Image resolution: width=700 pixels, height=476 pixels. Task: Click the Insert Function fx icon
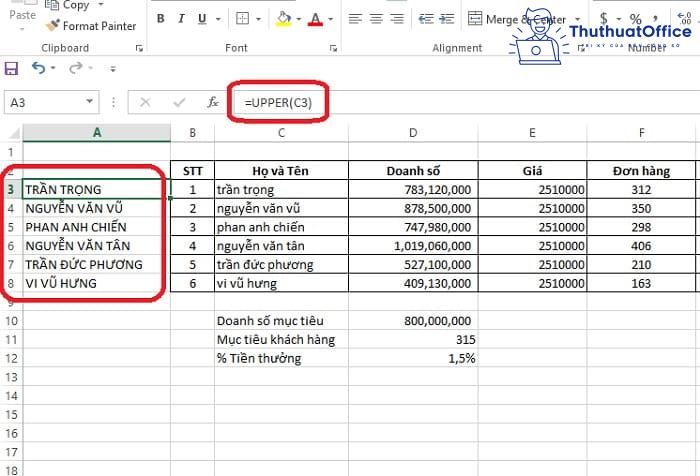[x=212, y=102]
